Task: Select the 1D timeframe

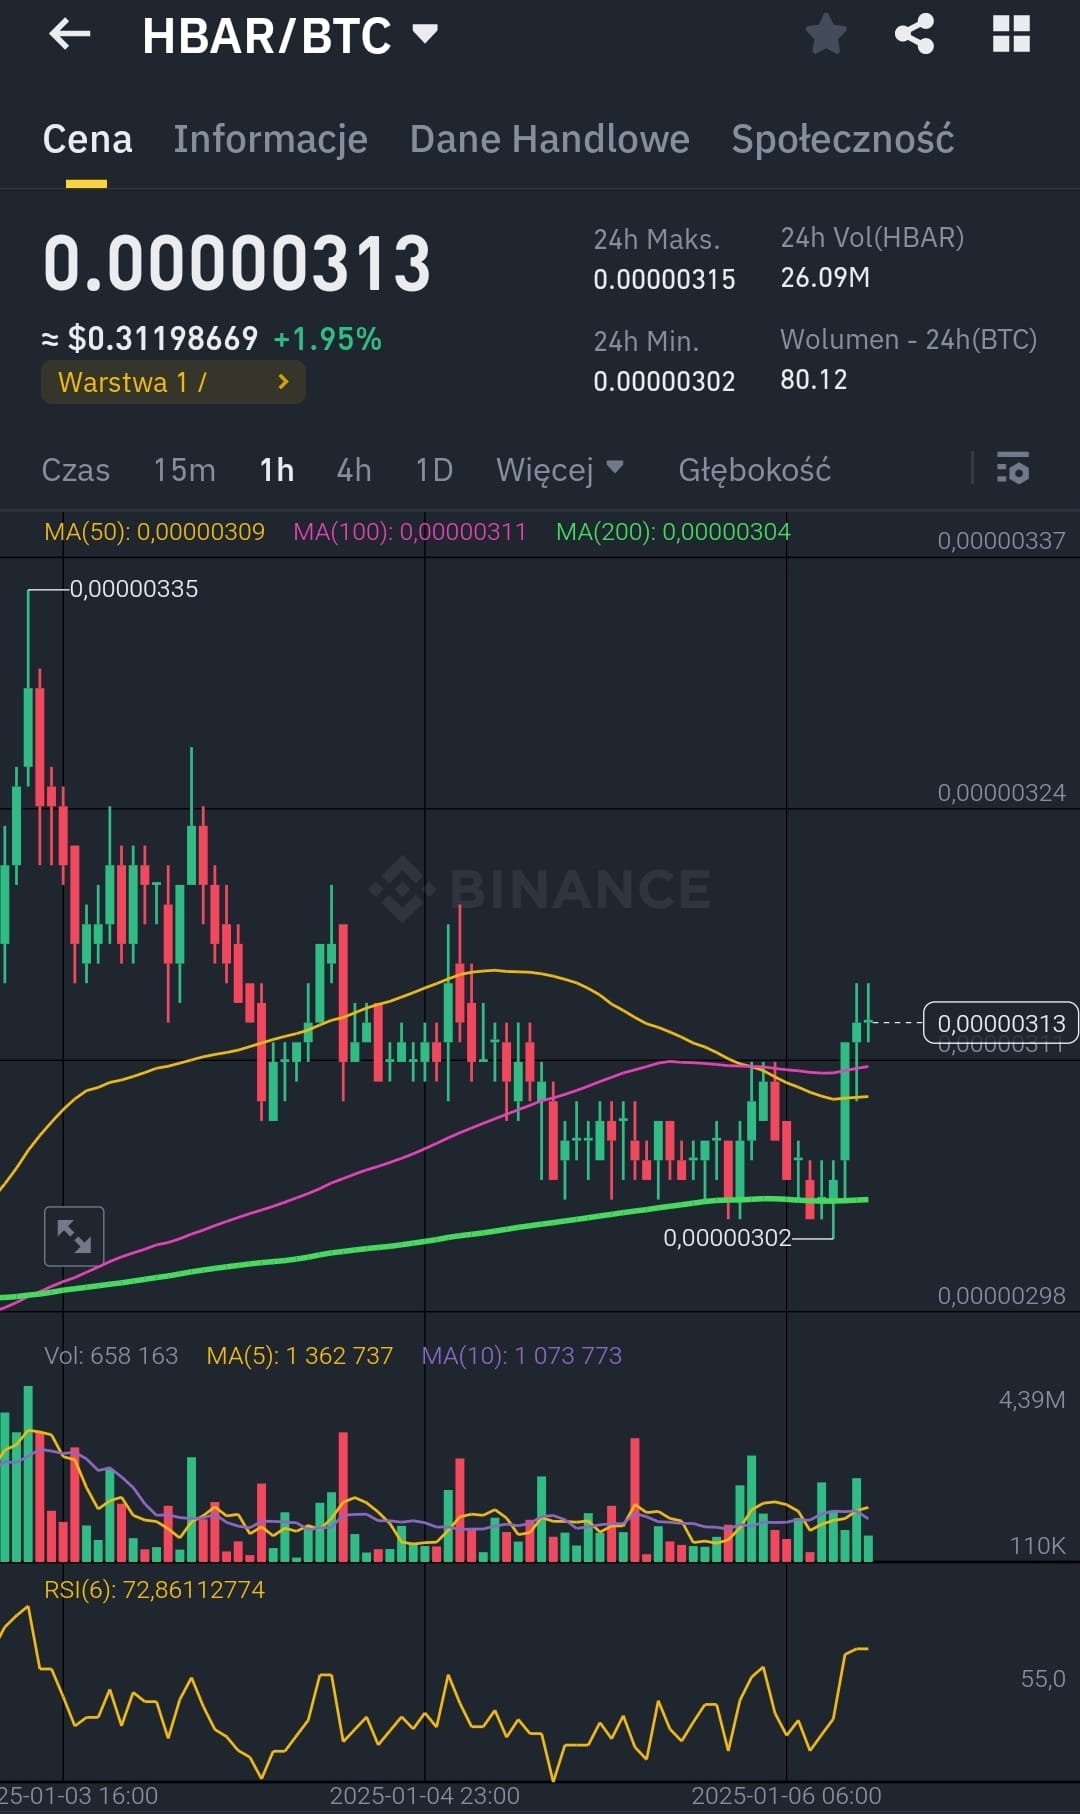Action: (434, 470)
